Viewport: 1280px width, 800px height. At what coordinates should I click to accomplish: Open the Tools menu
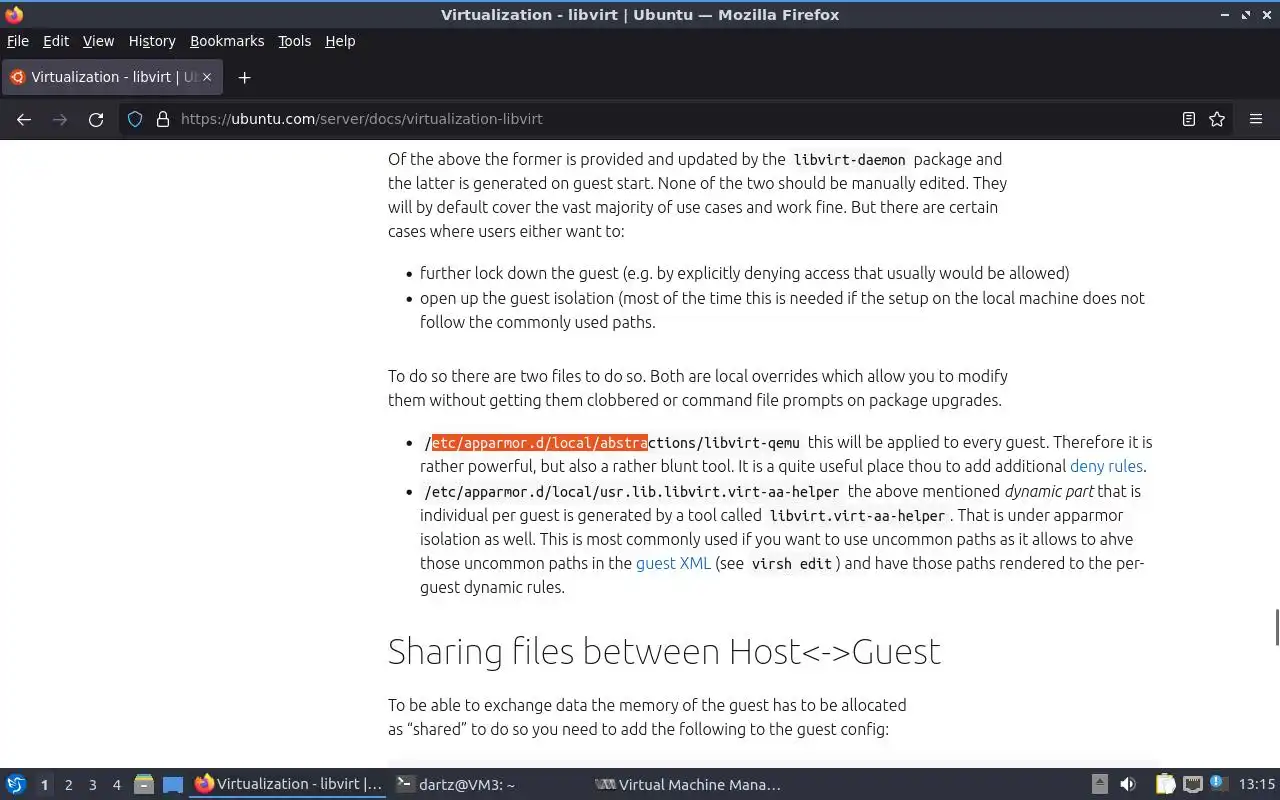(294, 41)
